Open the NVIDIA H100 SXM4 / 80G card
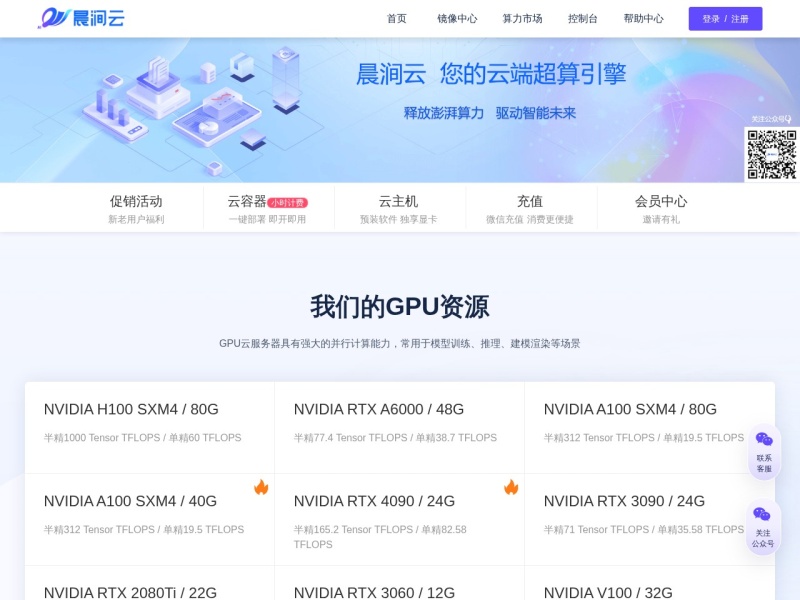800x600 pixels. [149, 428]
